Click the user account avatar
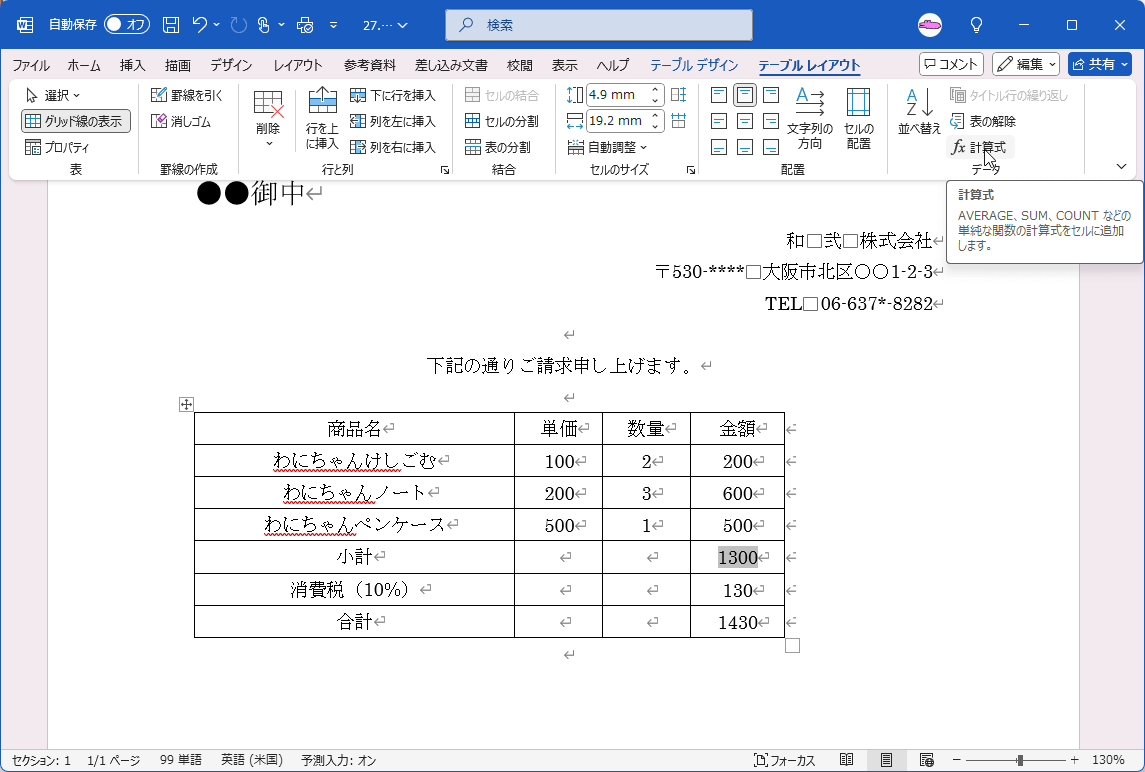Viewport: 1145px width, 772px height. (930, 25)
